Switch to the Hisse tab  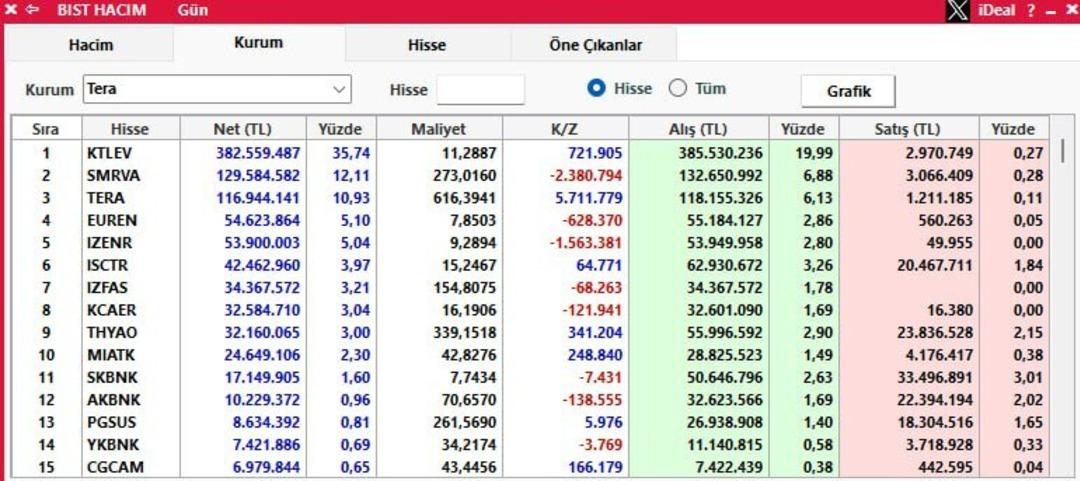tap(427, 45)
